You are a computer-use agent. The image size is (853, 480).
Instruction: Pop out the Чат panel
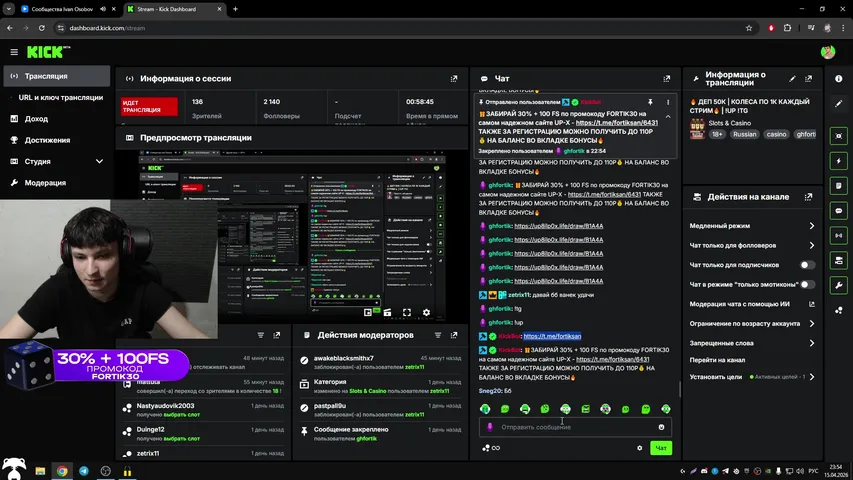(666, 79)
